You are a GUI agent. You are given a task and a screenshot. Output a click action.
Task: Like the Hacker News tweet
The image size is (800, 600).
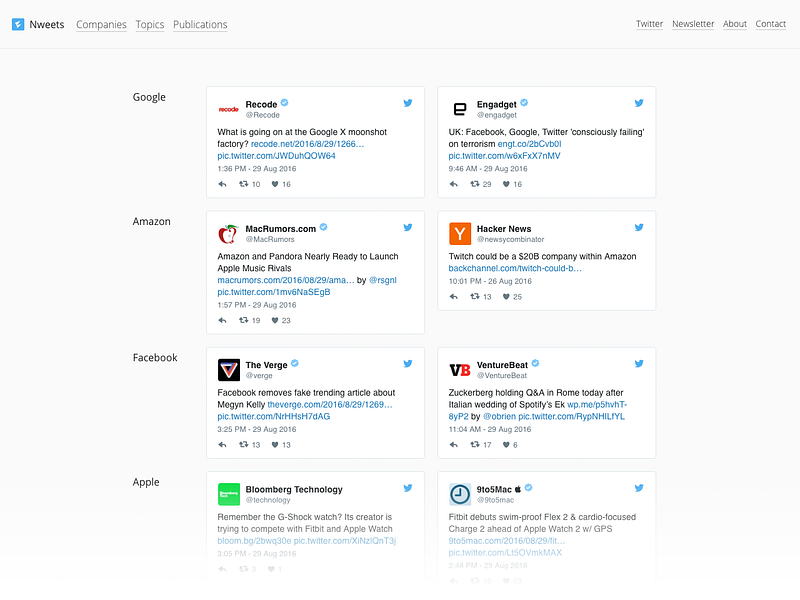506,296
